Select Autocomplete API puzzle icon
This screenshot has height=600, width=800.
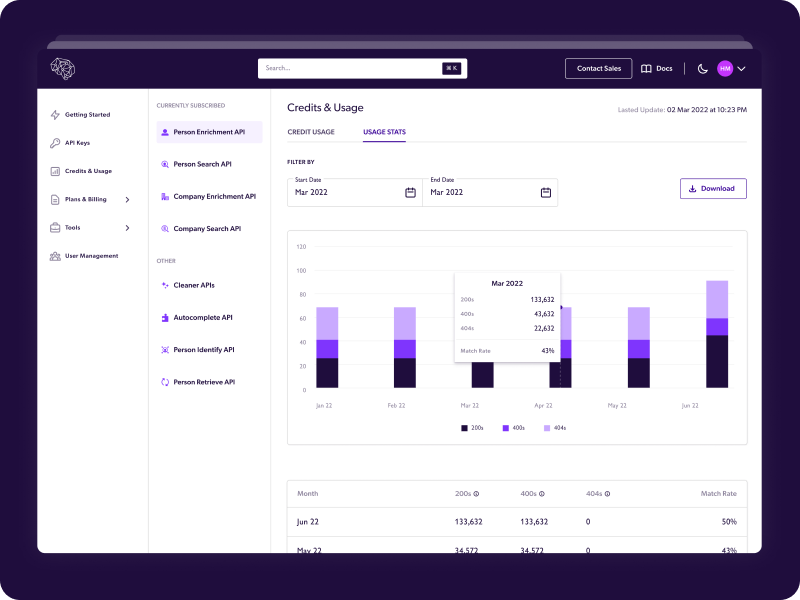[x=165, y=318]
